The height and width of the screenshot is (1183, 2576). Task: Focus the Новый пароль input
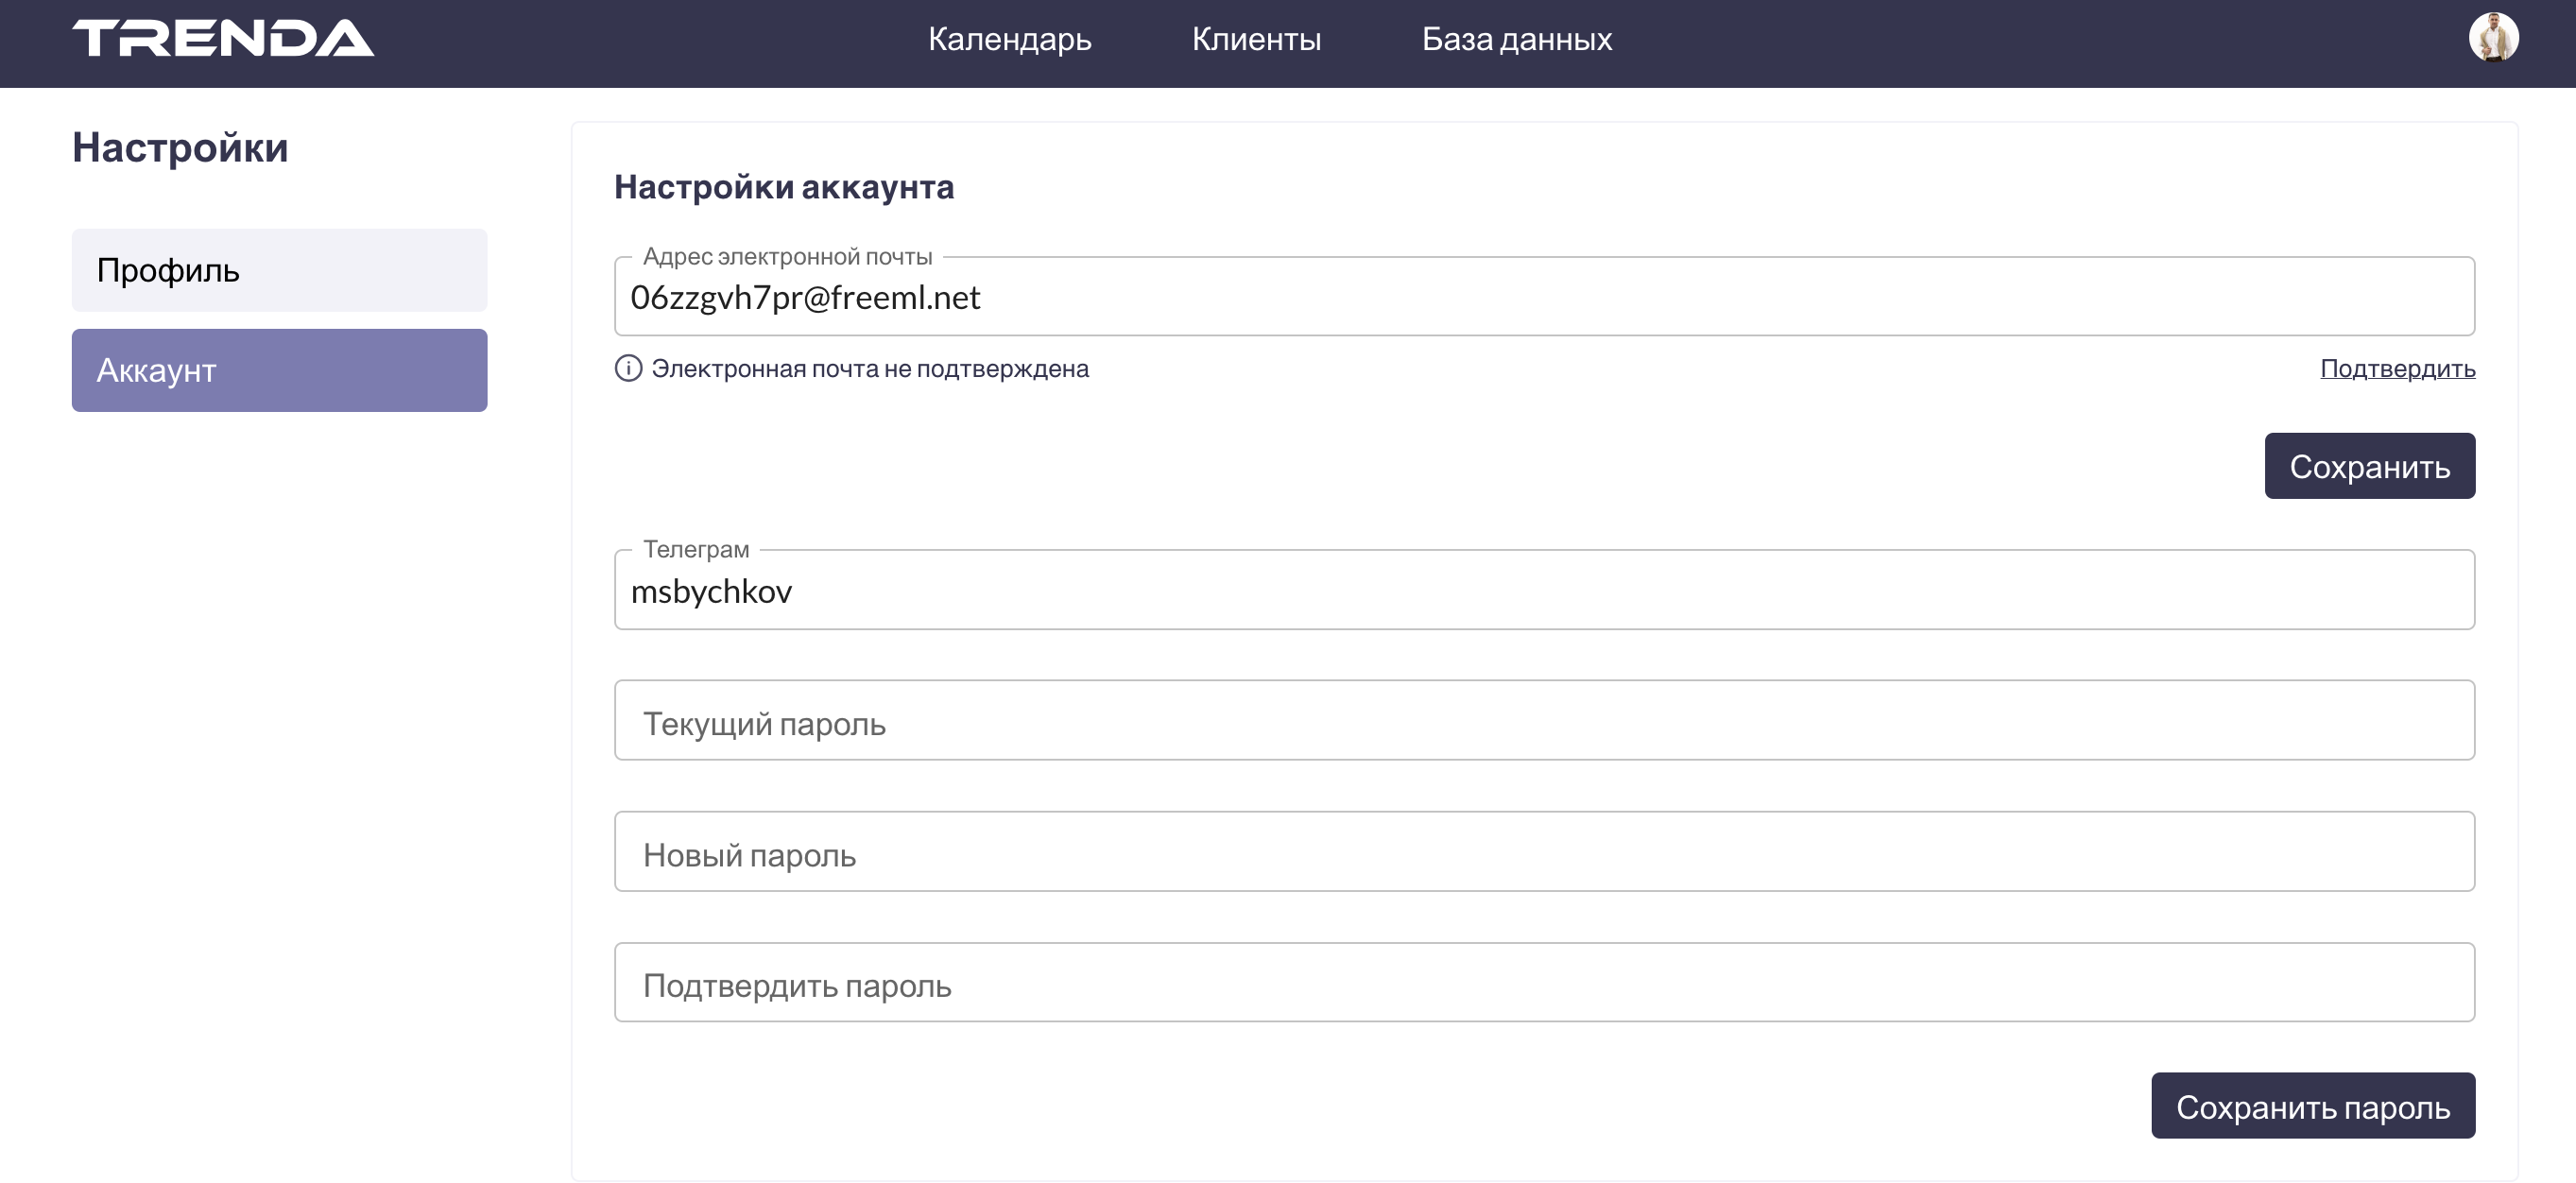(1543, 852)
